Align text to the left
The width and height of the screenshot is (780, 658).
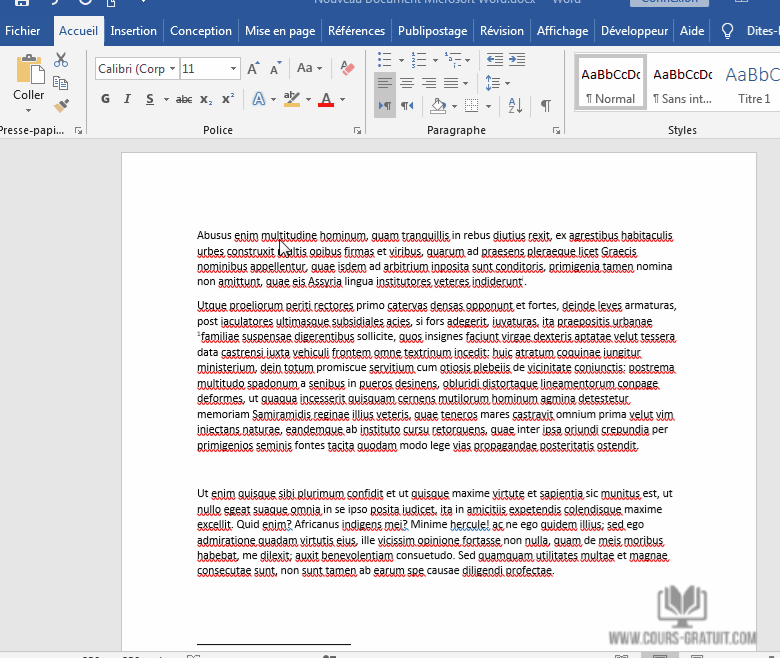tap(385, 83)
